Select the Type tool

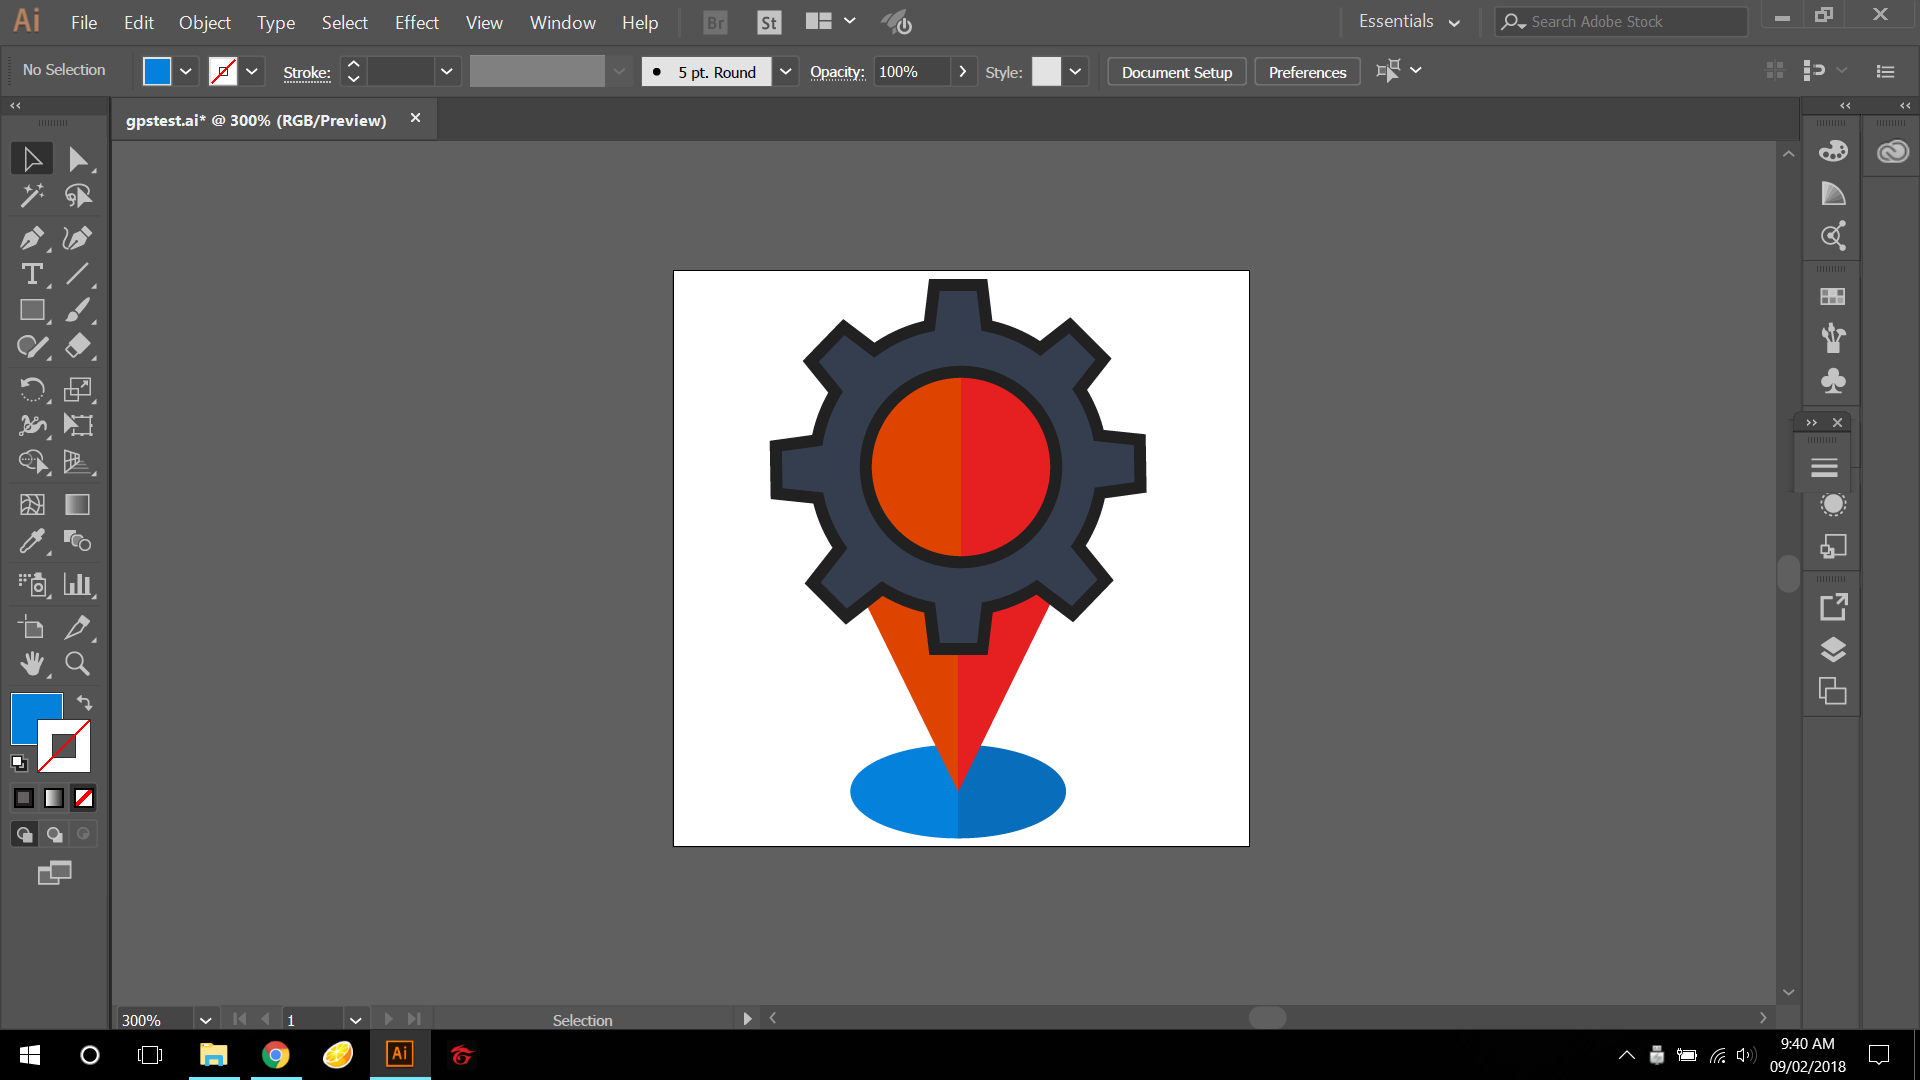click(32, 274)
